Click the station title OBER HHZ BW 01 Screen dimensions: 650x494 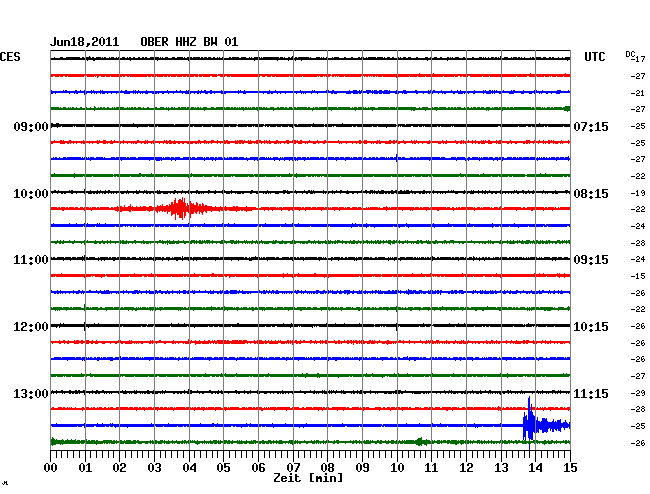tap(189, 42)
